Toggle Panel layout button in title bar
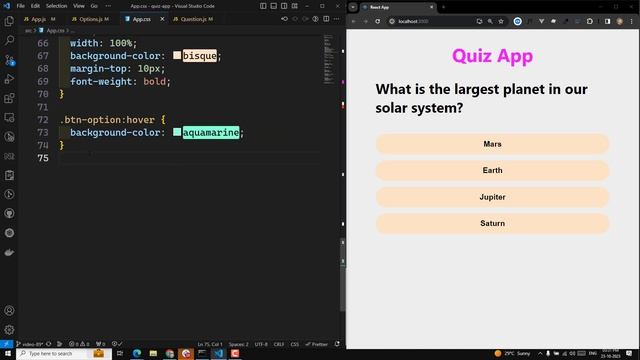This screenshot has width=640, height=360. point(273,6)
